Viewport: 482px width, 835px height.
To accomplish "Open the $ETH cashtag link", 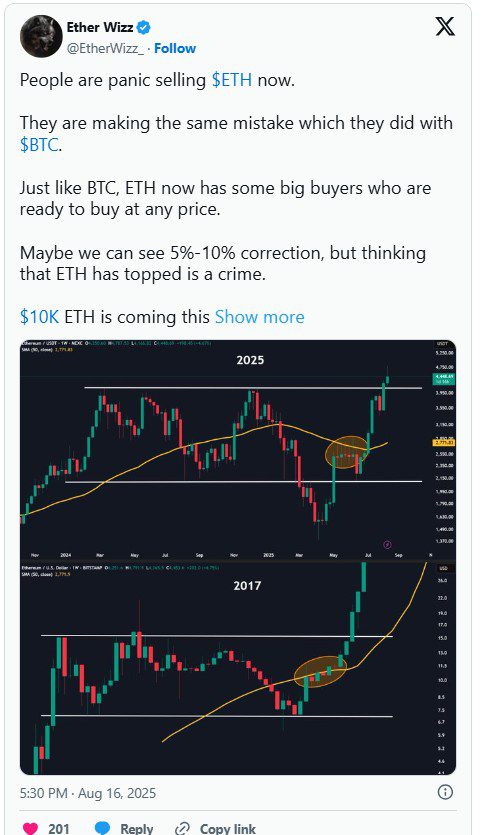I will click(234, 80).
